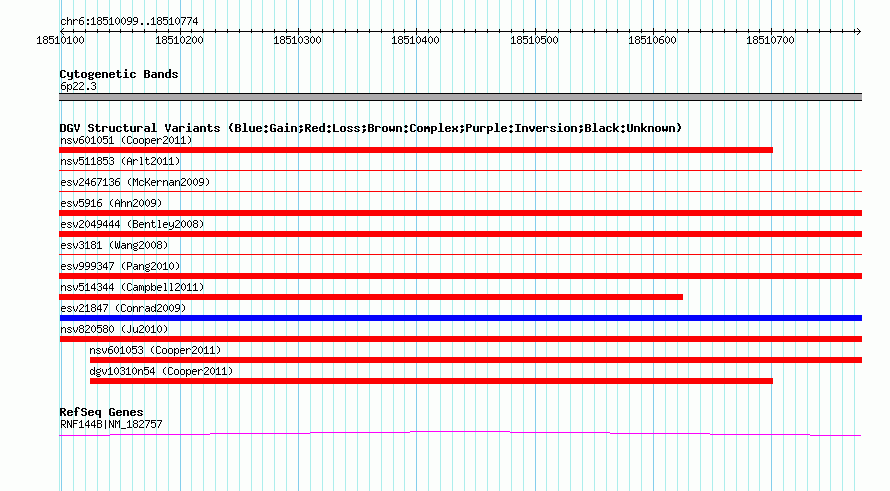Click ruler position label 18510100
This screenshot has width=890, height=491.
click(x=60, y=40)
